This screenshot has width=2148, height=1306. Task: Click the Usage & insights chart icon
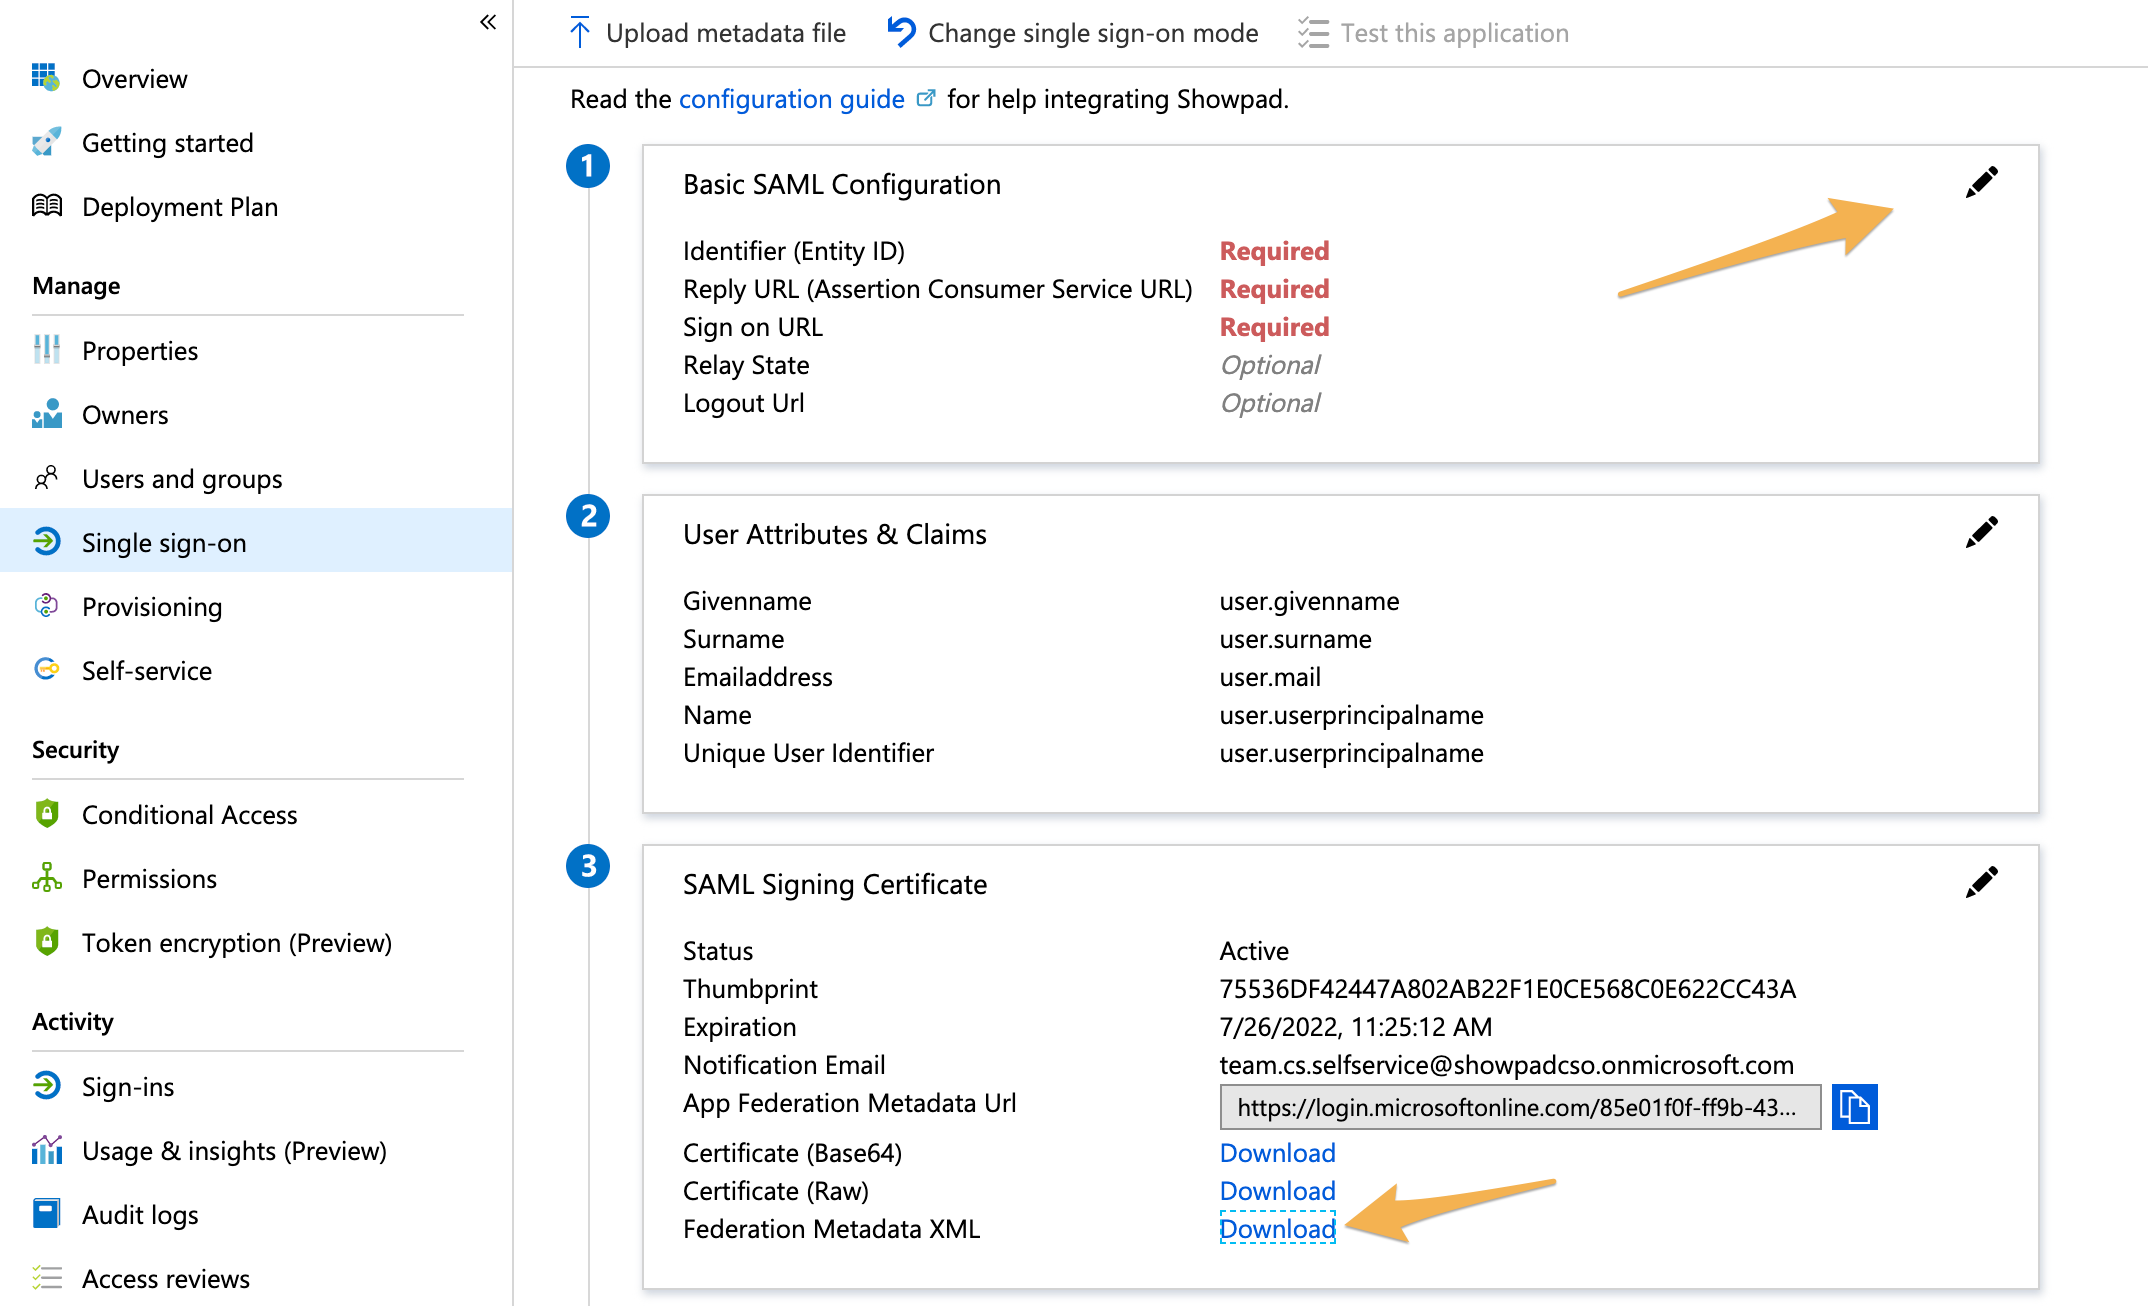46,1150
